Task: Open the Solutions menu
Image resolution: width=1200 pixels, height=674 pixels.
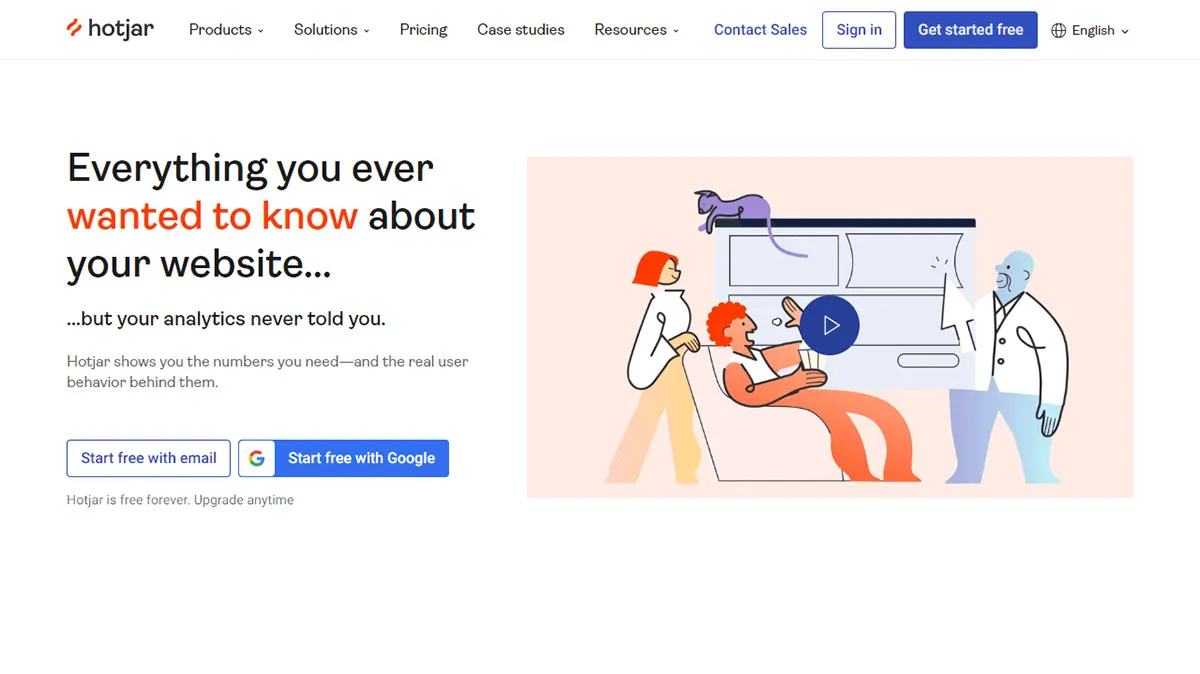Action: pos(325,30)
